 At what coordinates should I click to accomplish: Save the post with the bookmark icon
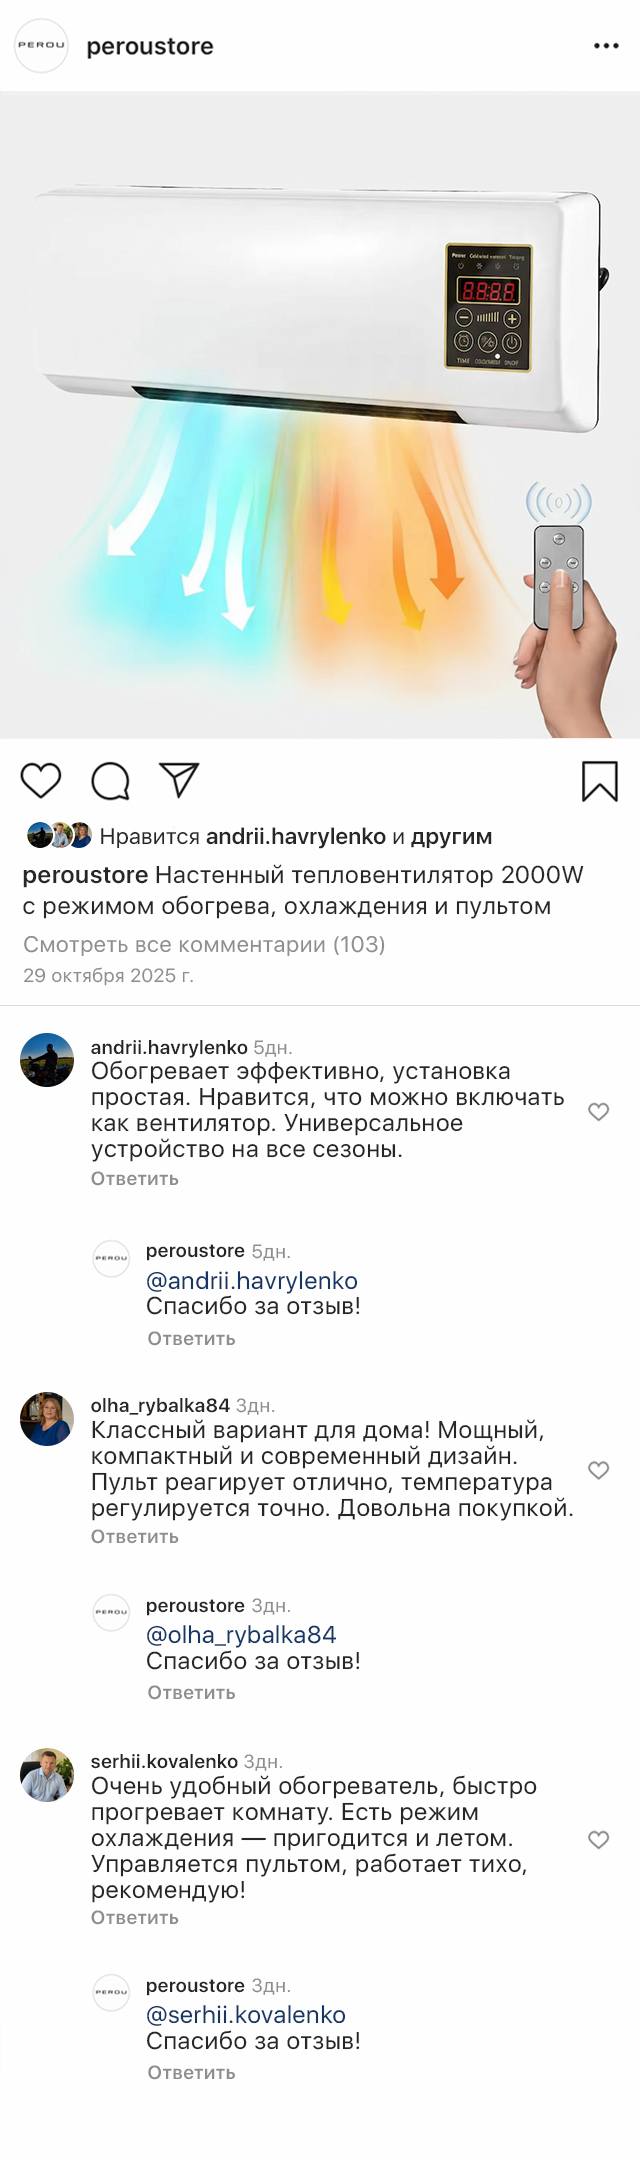coord(599,781)
